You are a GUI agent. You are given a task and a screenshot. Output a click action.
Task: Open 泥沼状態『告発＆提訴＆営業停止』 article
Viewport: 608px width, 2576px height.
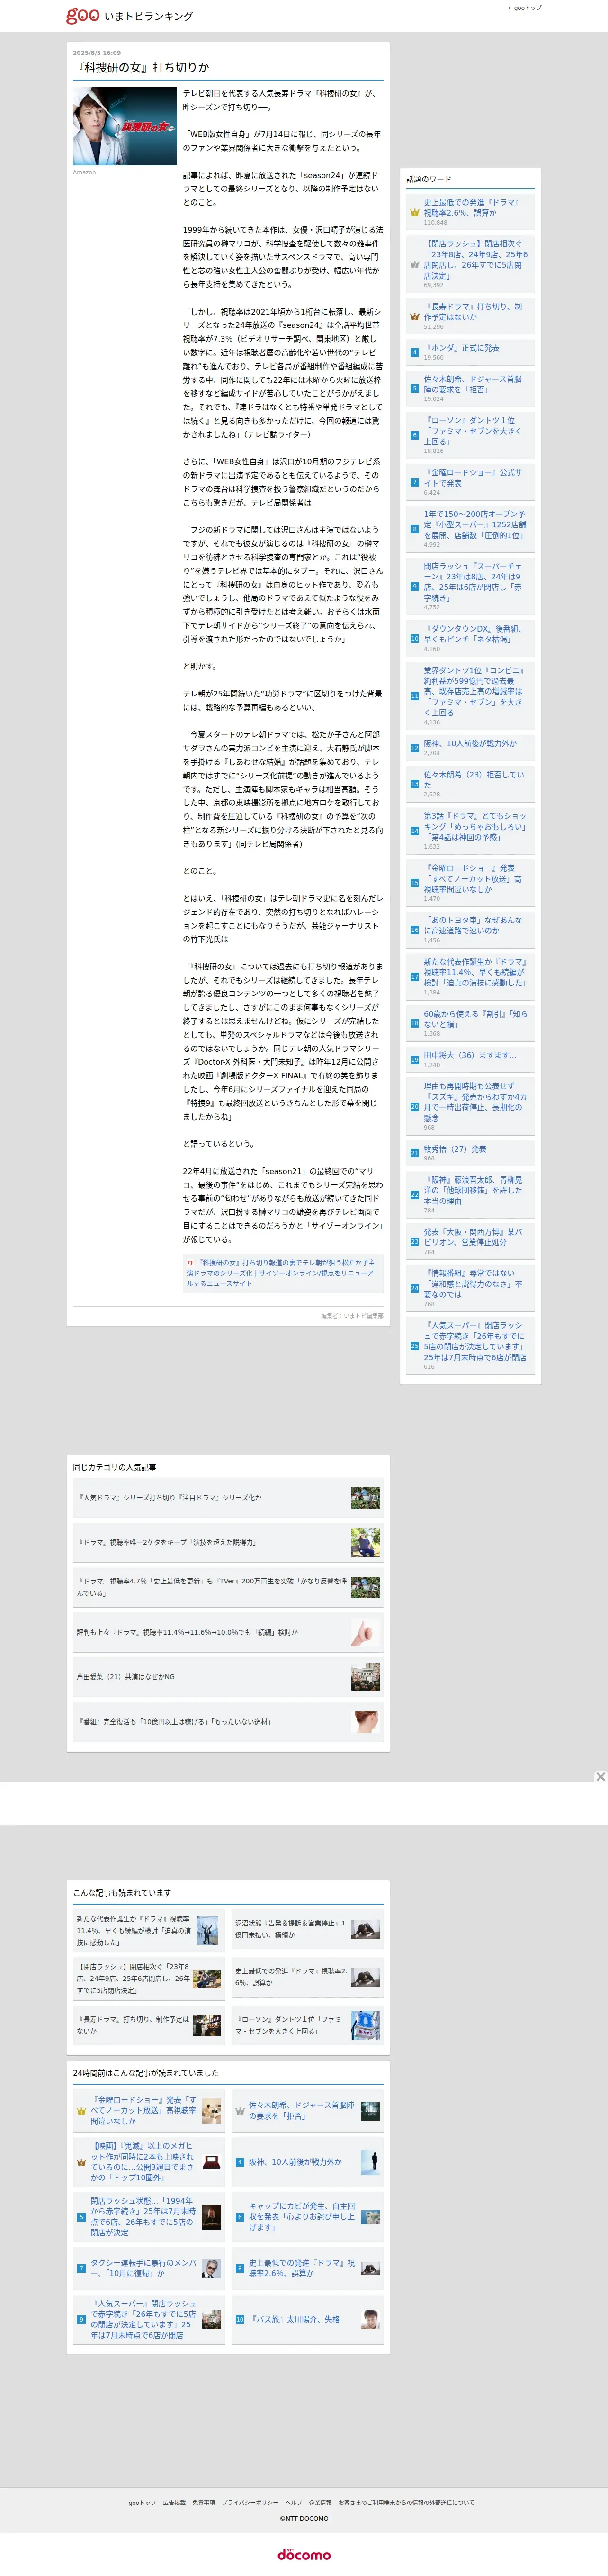click(290, 1929)
